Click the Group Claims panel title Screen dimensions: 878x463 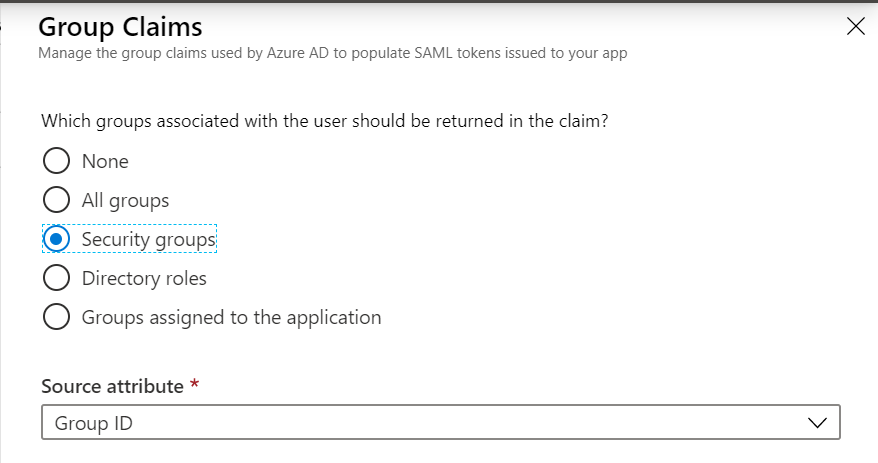119,27
